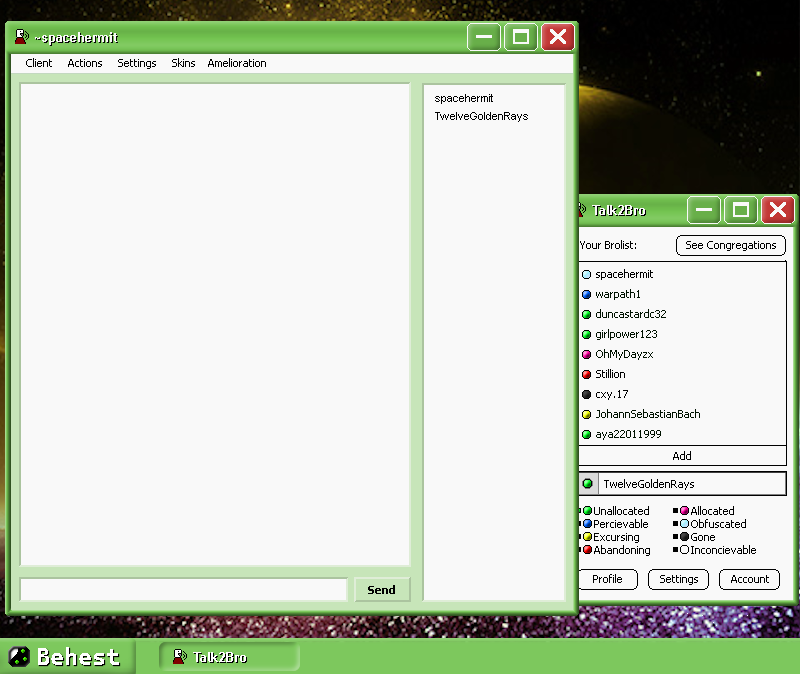
Task: Click the blue status dot next to warpath1
Action: coord(587,295)
